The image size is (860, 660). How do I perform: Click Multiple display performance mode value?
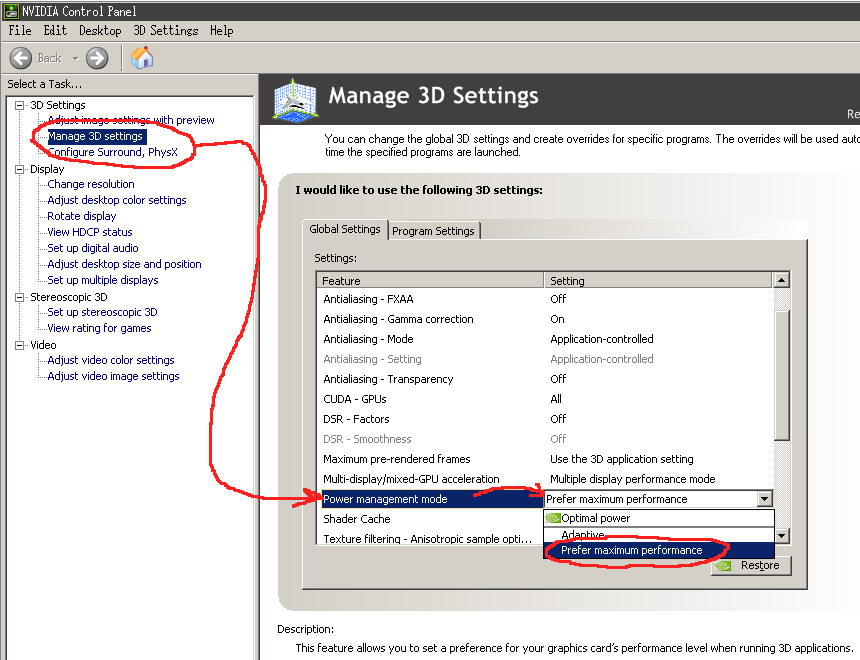click(632, 479)
